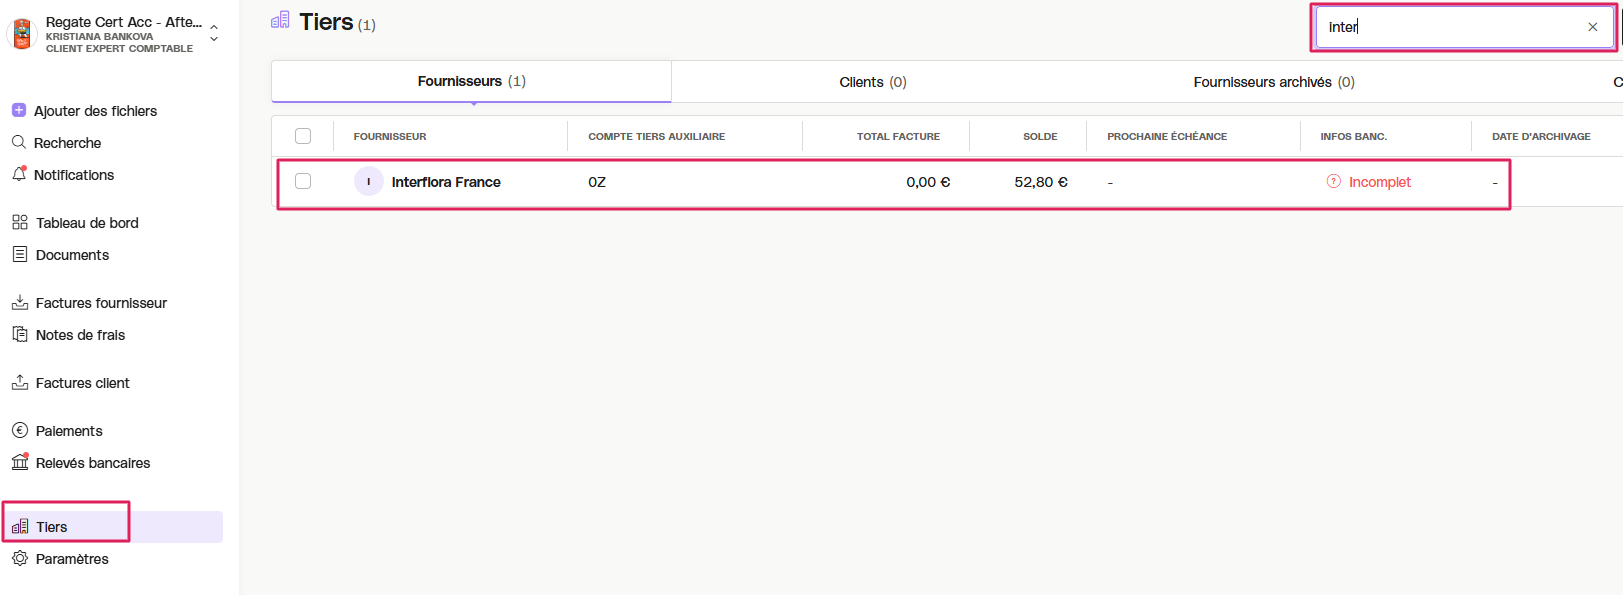The width and height of the screenshot is (1623, 595).
Task: Open Notifications in the sidebar
Action: click(x=74, y=175)
